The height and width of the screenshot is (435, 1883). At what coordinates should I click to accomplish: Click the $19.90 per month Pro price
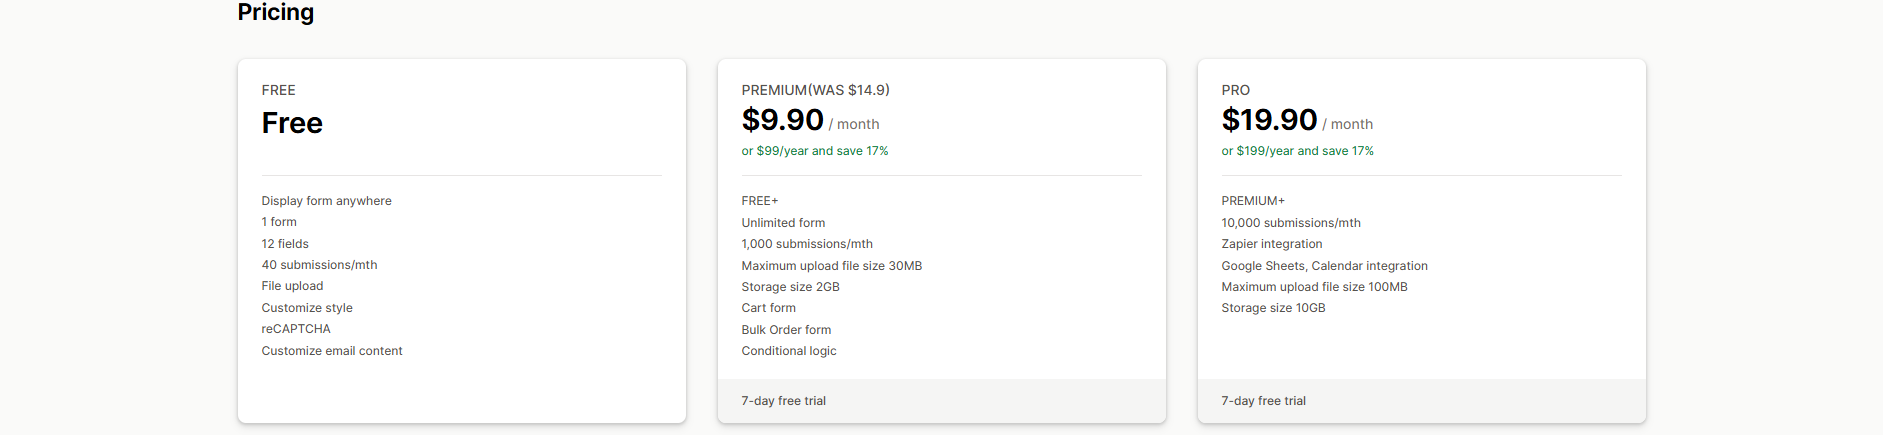(1269, 120)
